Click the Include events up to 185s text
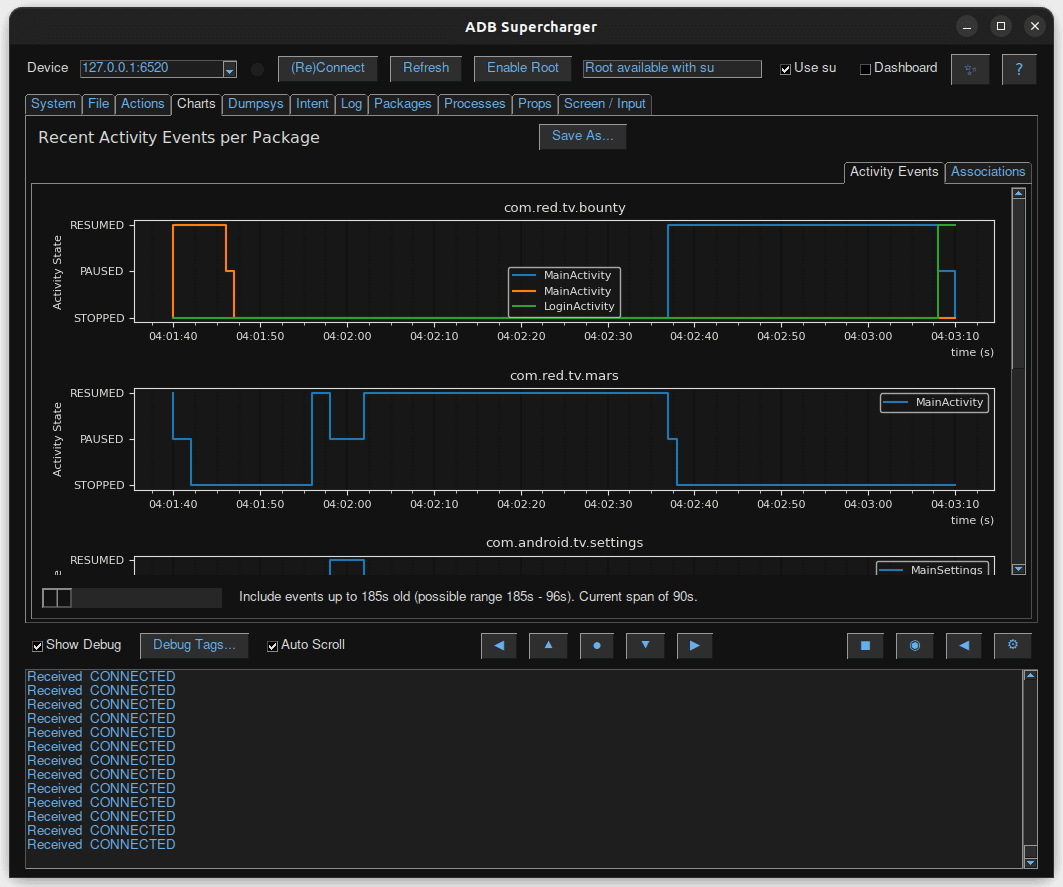The image size is (1063, 887). 468,597
